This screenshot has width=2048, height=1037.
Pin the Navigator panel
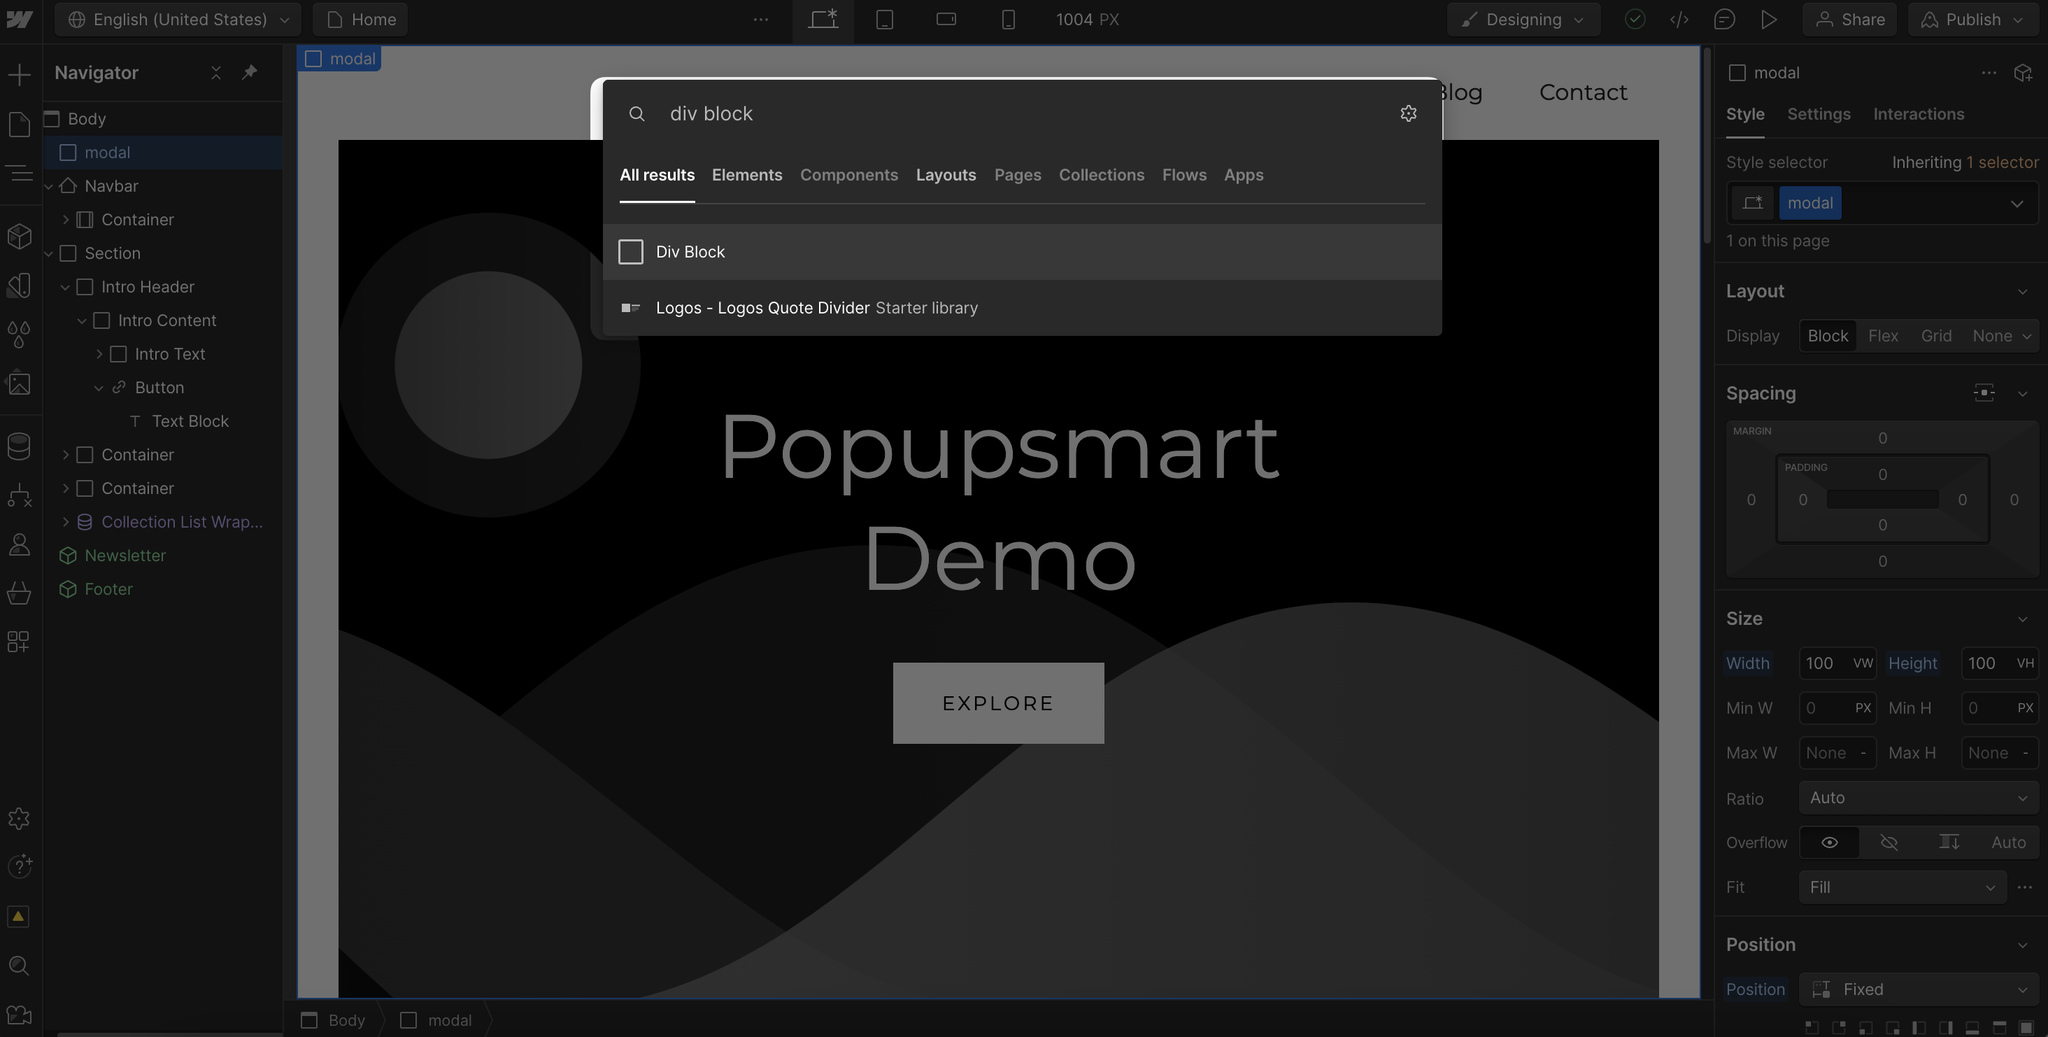(250, 72)
